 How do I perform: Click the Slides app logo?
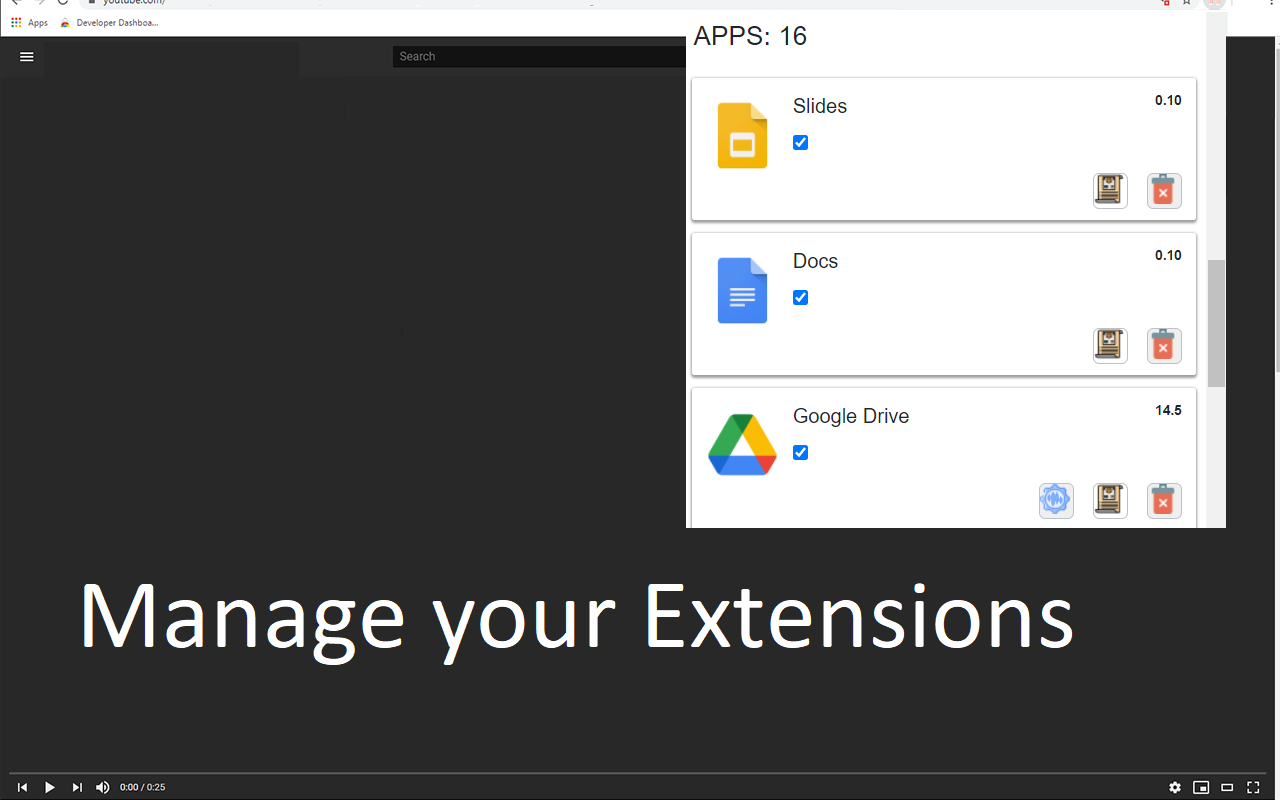click(742, 135)
